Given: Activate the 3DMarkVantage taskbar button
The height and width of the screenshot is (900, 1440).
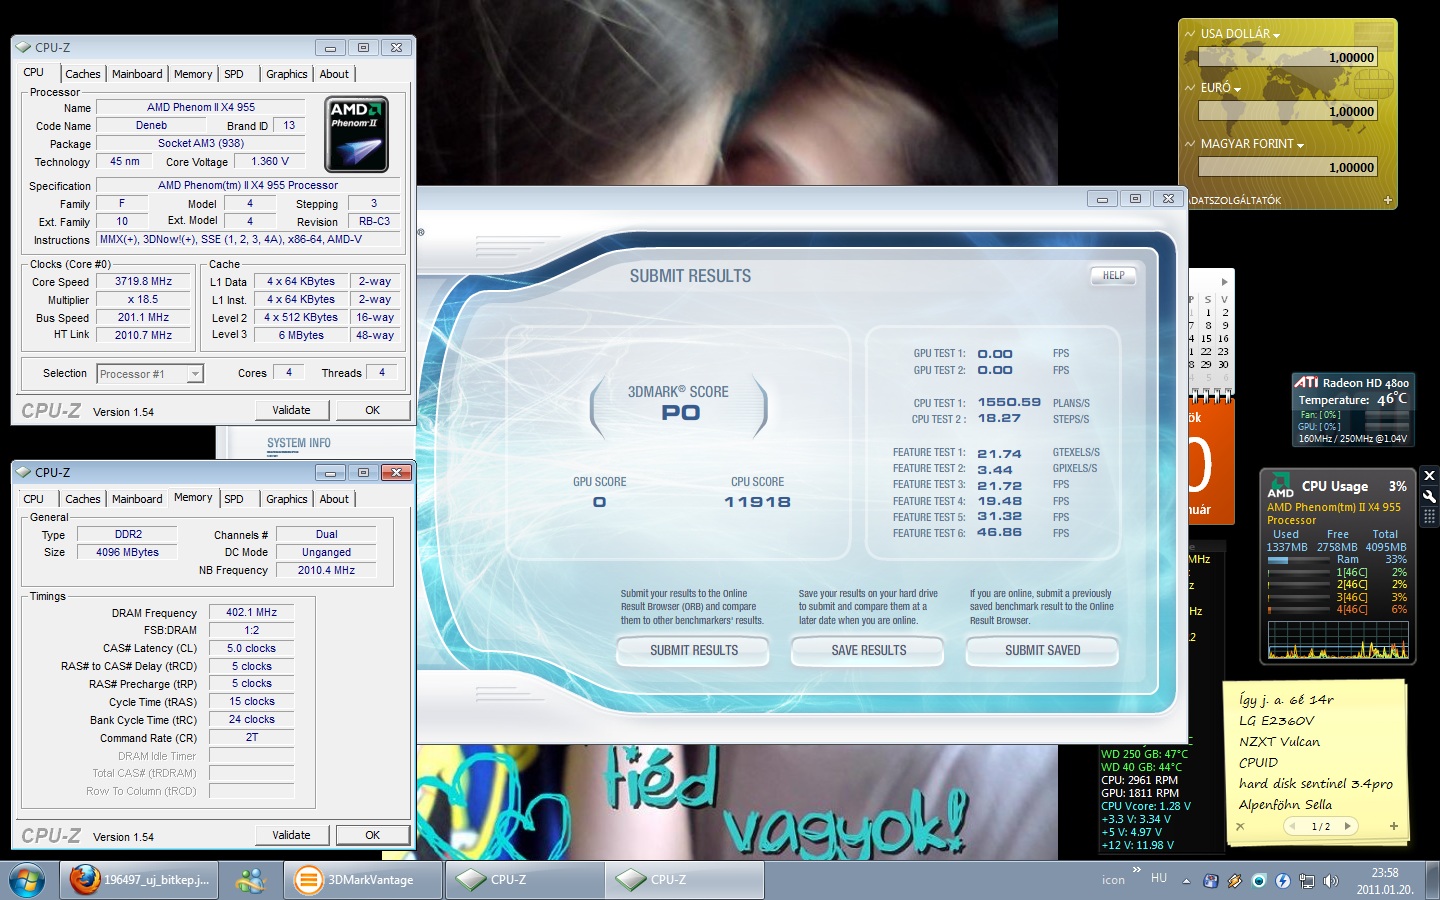Looking at the screenshot, I should (x=363, y=880).
